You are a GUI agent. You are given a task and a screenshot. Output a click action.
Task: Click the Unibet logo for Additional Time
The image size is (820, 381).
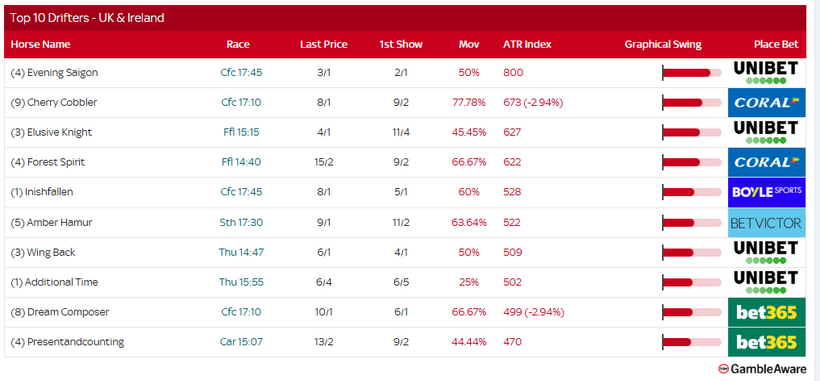pyautogui.click(x=766, y=282)
